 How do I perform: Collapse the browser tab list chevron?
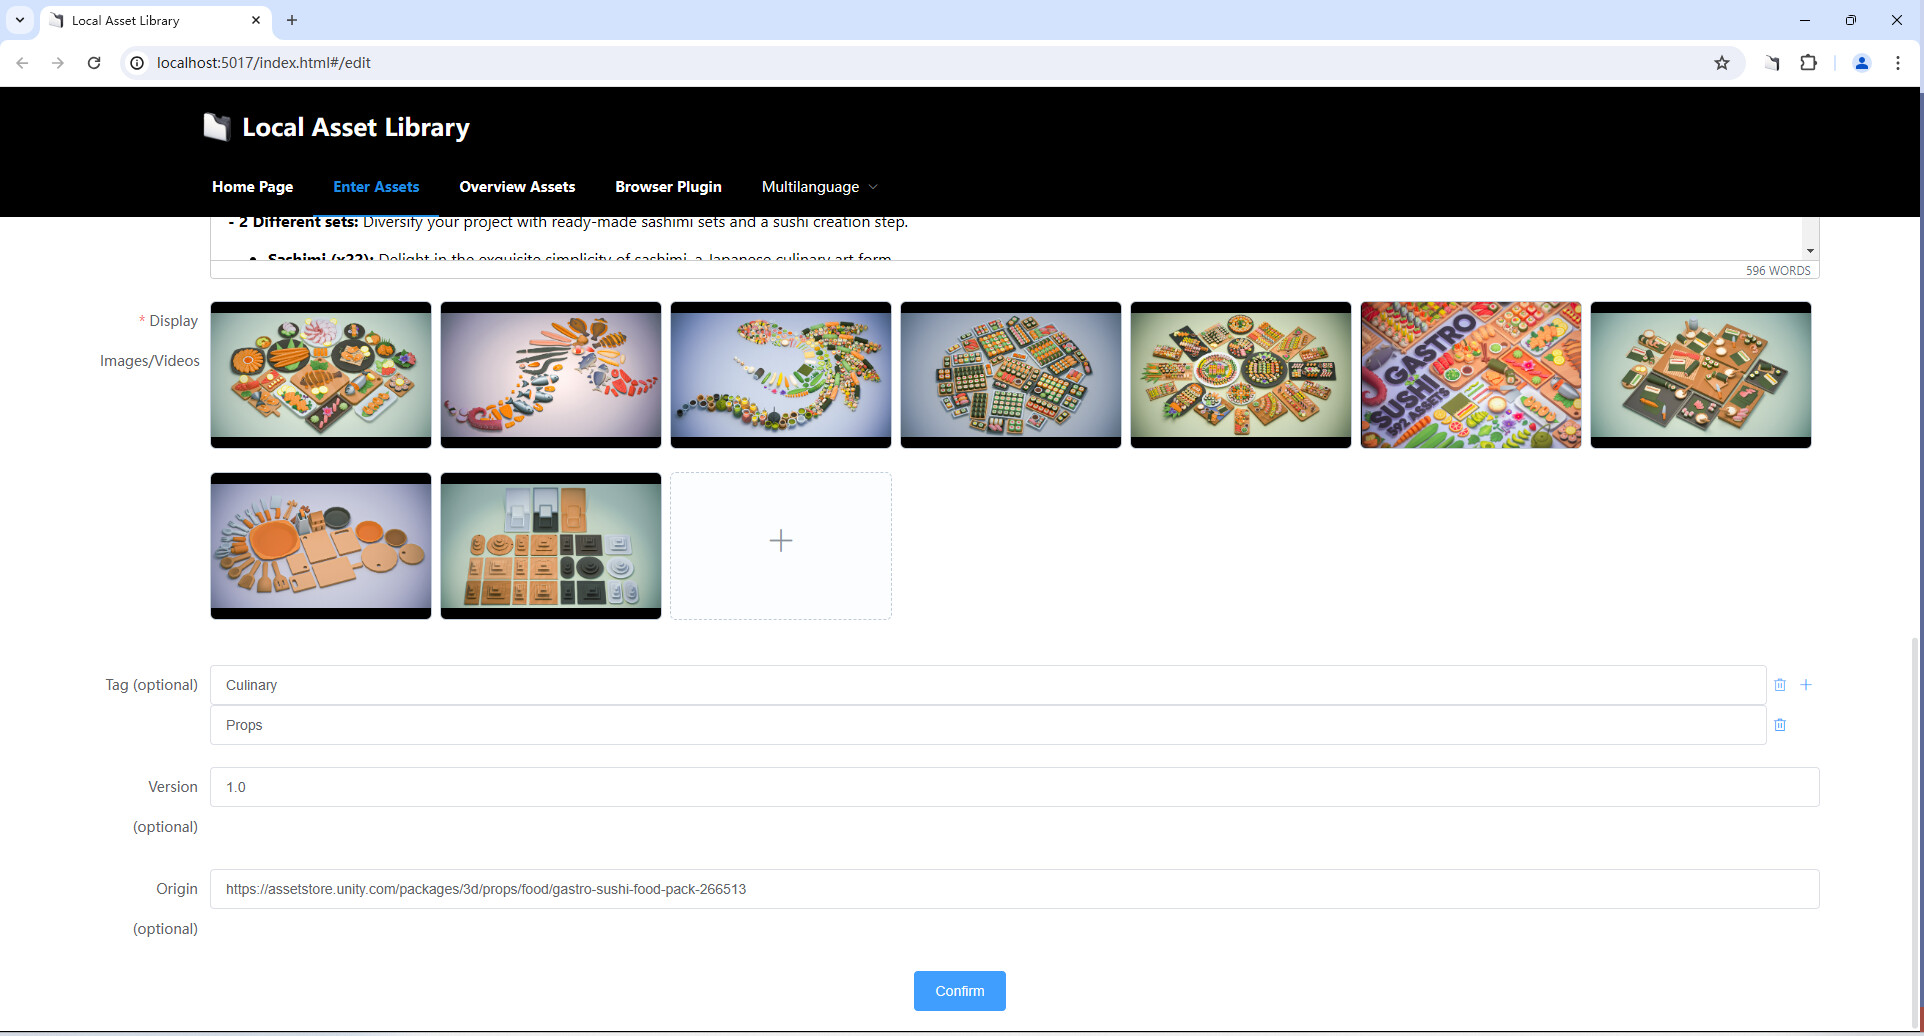tap(20, 20)
